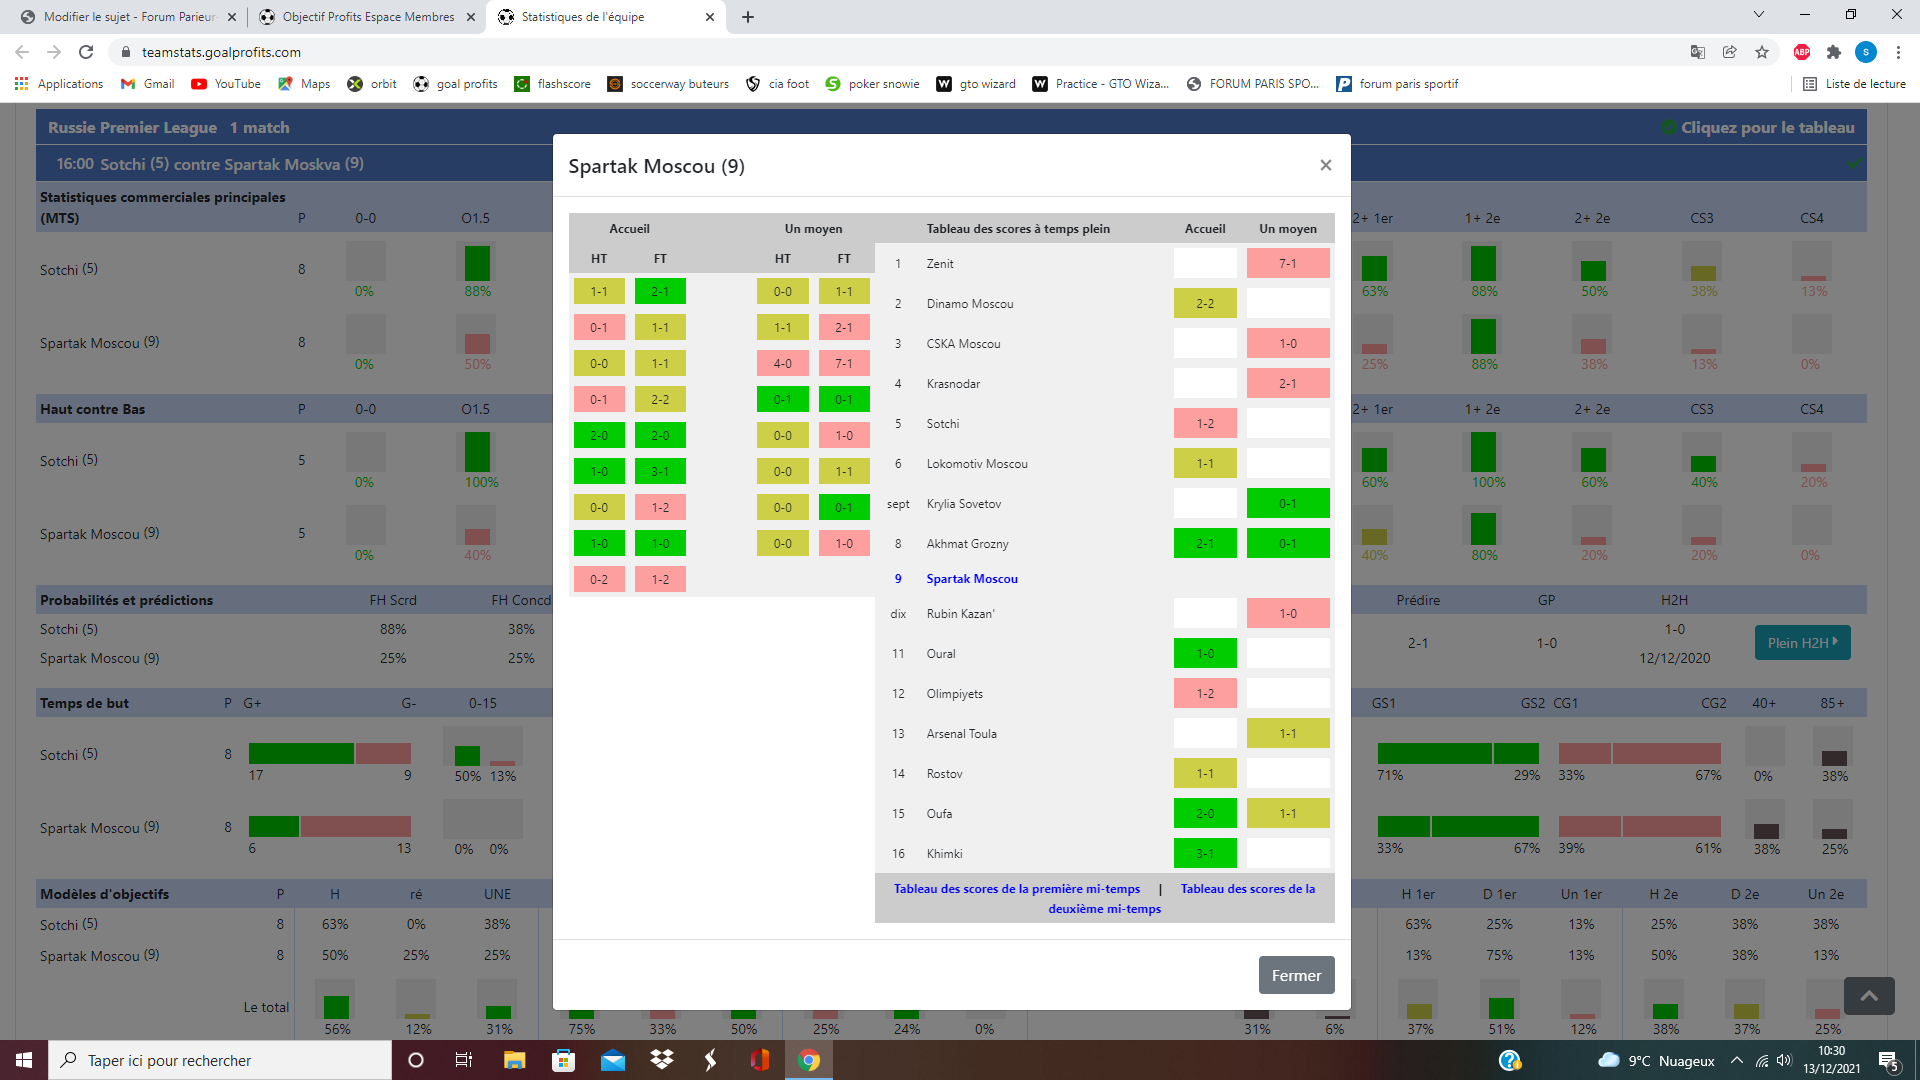The height and width of the screenshot is (1080, 1920).
Task: Open the Windows Start menu
Action: coord(24,1060)
